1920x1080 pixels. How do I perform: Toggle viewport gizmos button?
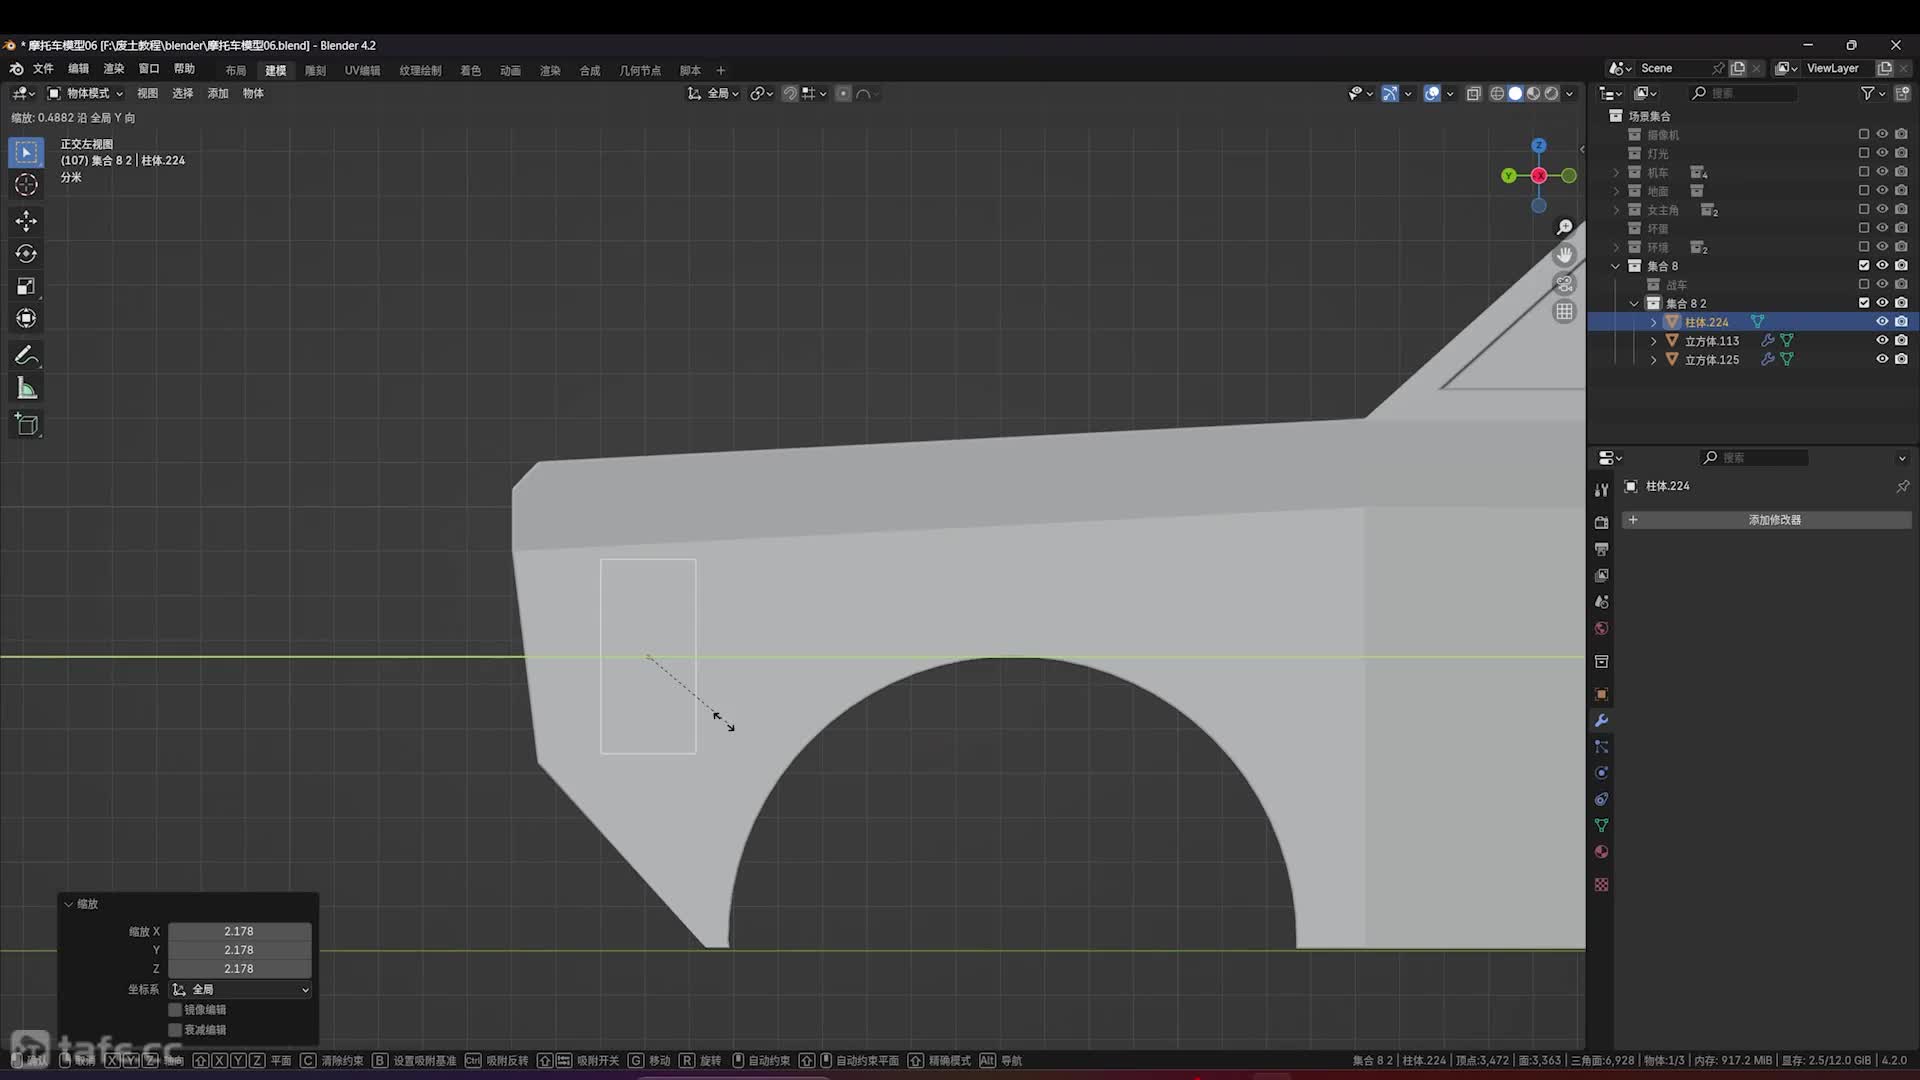pos(1390,93)
